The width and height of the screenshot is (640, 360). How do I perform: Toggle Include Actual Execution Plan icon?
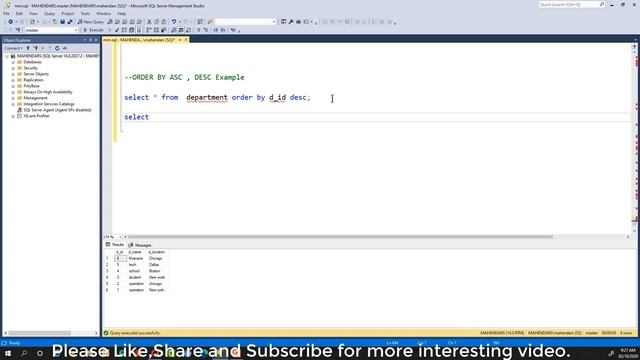[149, 30]
